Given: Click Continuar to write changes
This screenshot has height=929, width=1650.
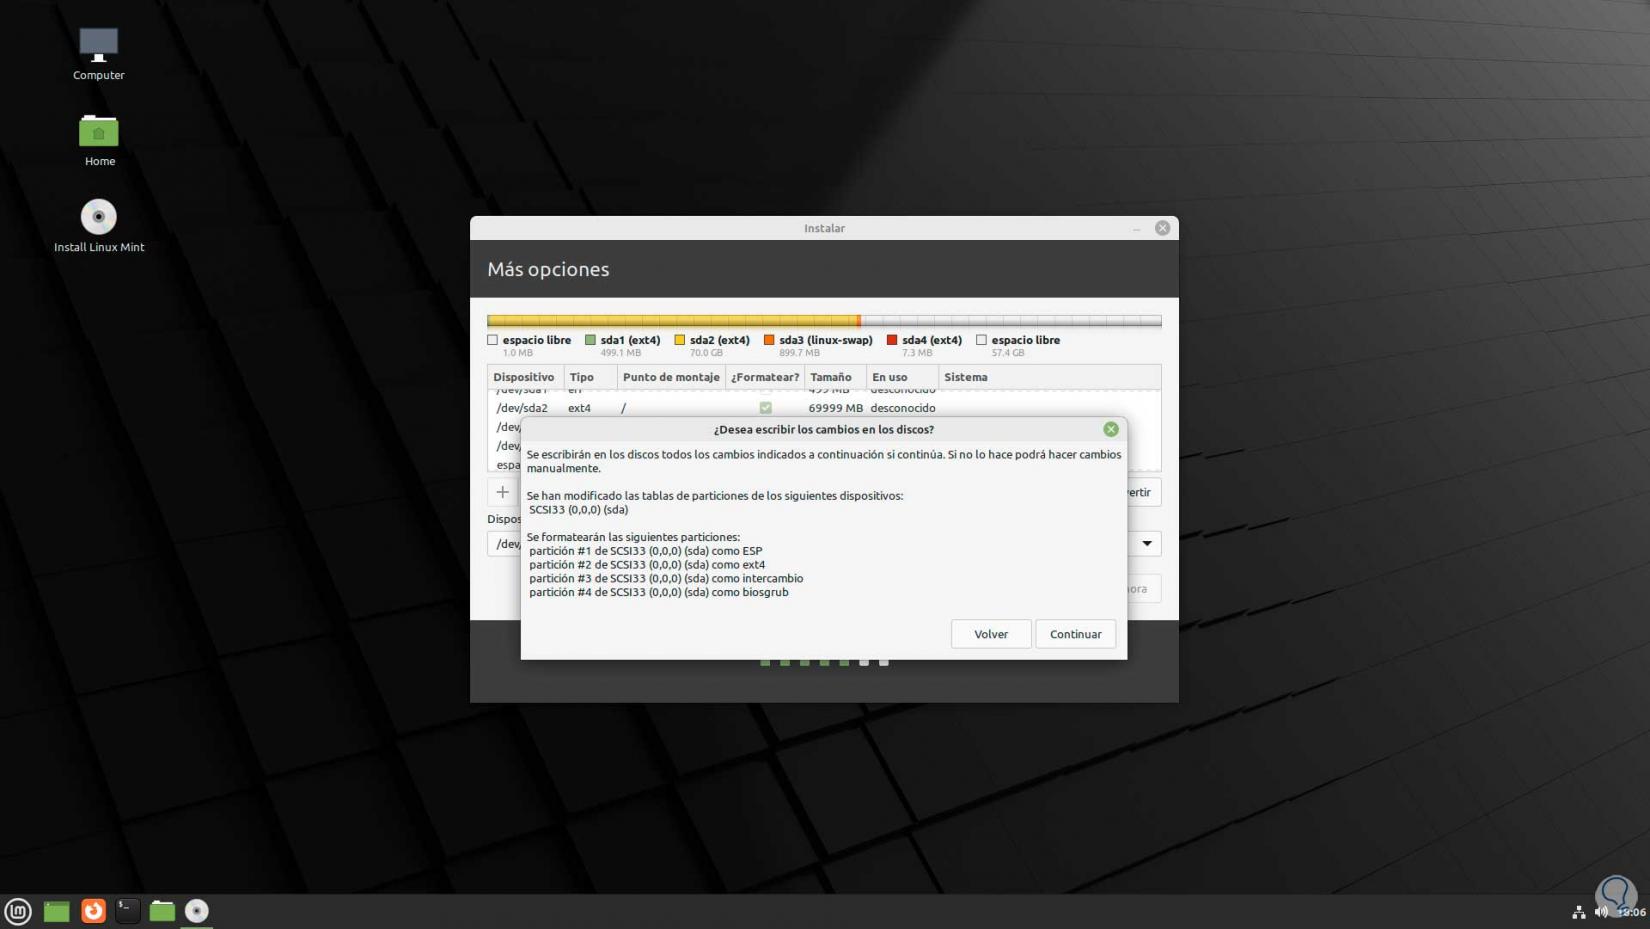Looking at the screenshot, I should pos(1075,634).
